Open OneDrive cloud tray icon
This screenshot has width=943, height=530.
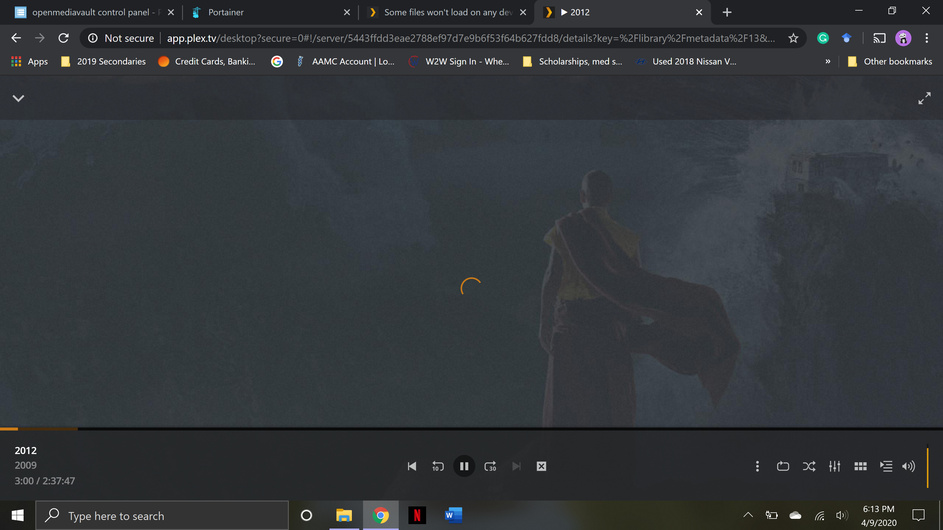(x=795, y=516)
